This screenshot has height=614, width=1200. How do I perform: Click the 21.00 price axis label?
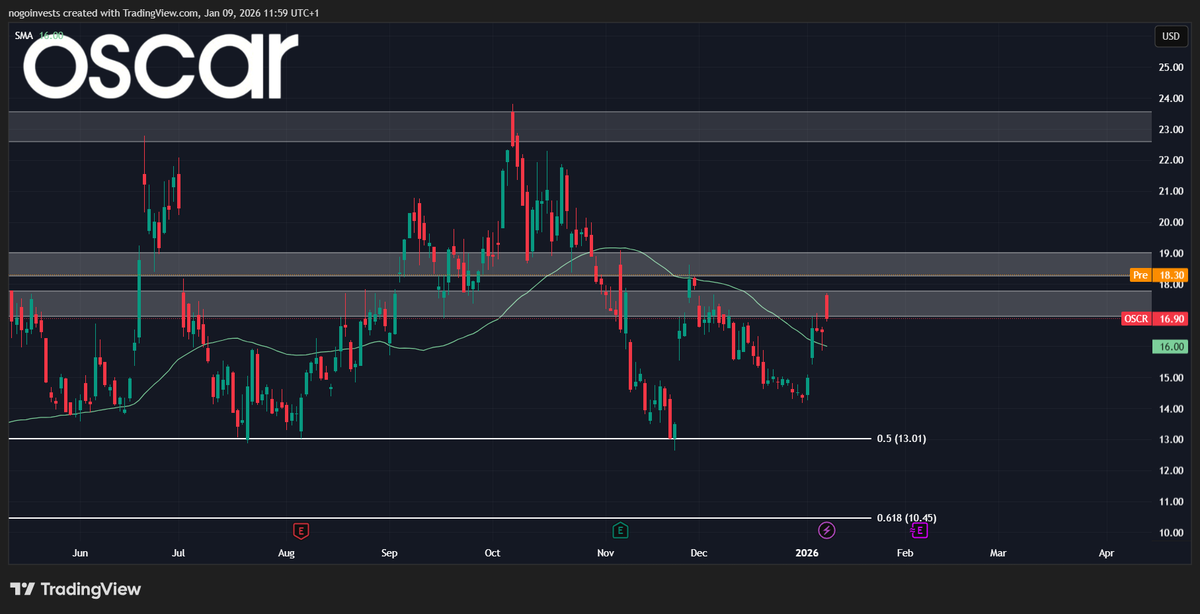coord(1171,191)
